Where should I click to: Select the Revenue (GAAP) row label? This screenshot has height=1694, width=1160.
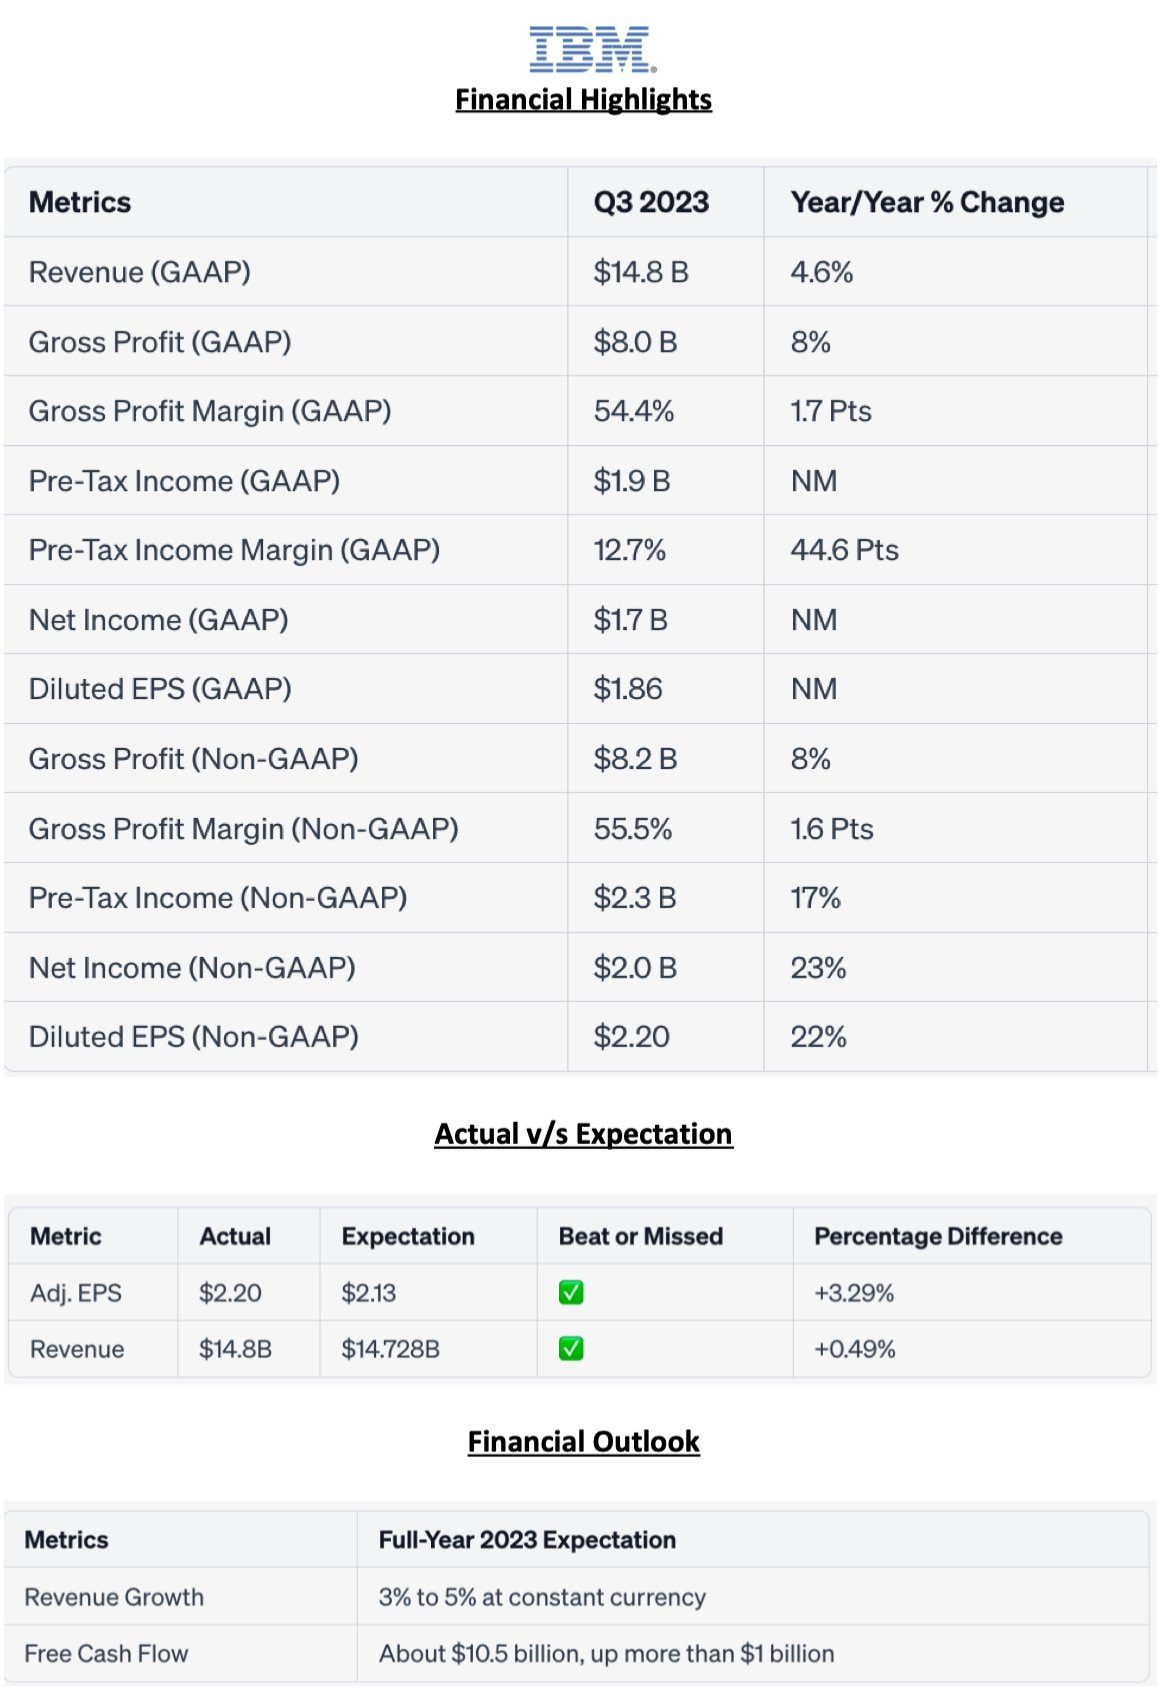click(139, 272)
